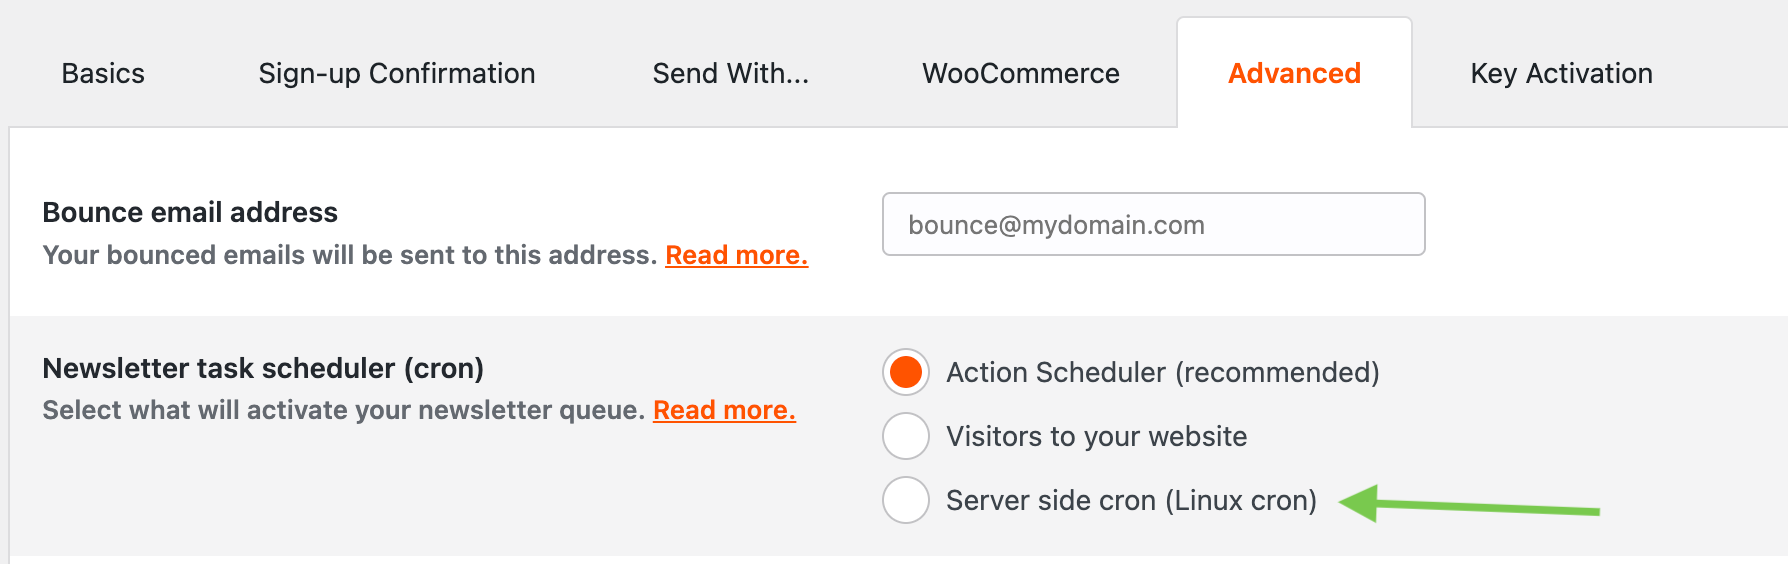Select the Advanced tab
1788x564 pixels.
coord(1294,73)
